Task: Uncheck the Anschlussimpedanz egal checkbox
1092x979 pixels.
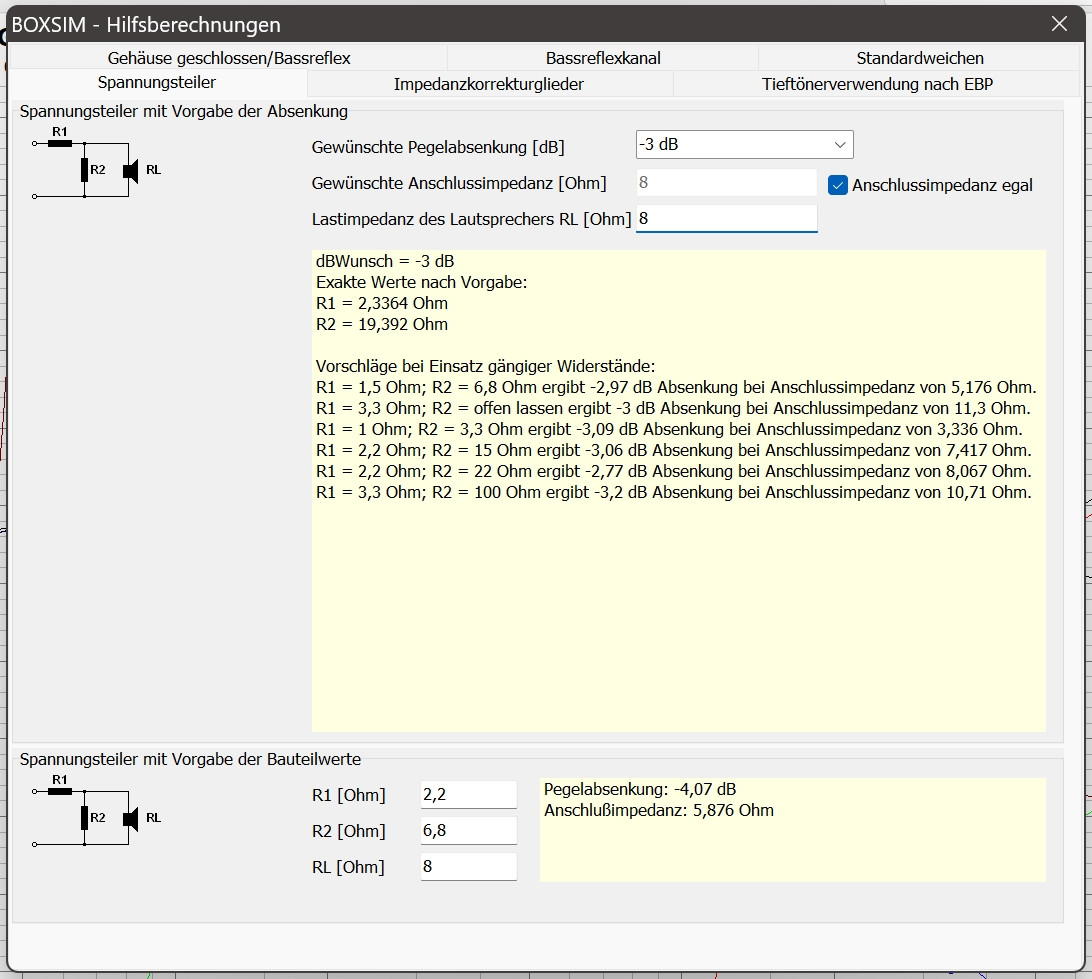Action: 838,185
